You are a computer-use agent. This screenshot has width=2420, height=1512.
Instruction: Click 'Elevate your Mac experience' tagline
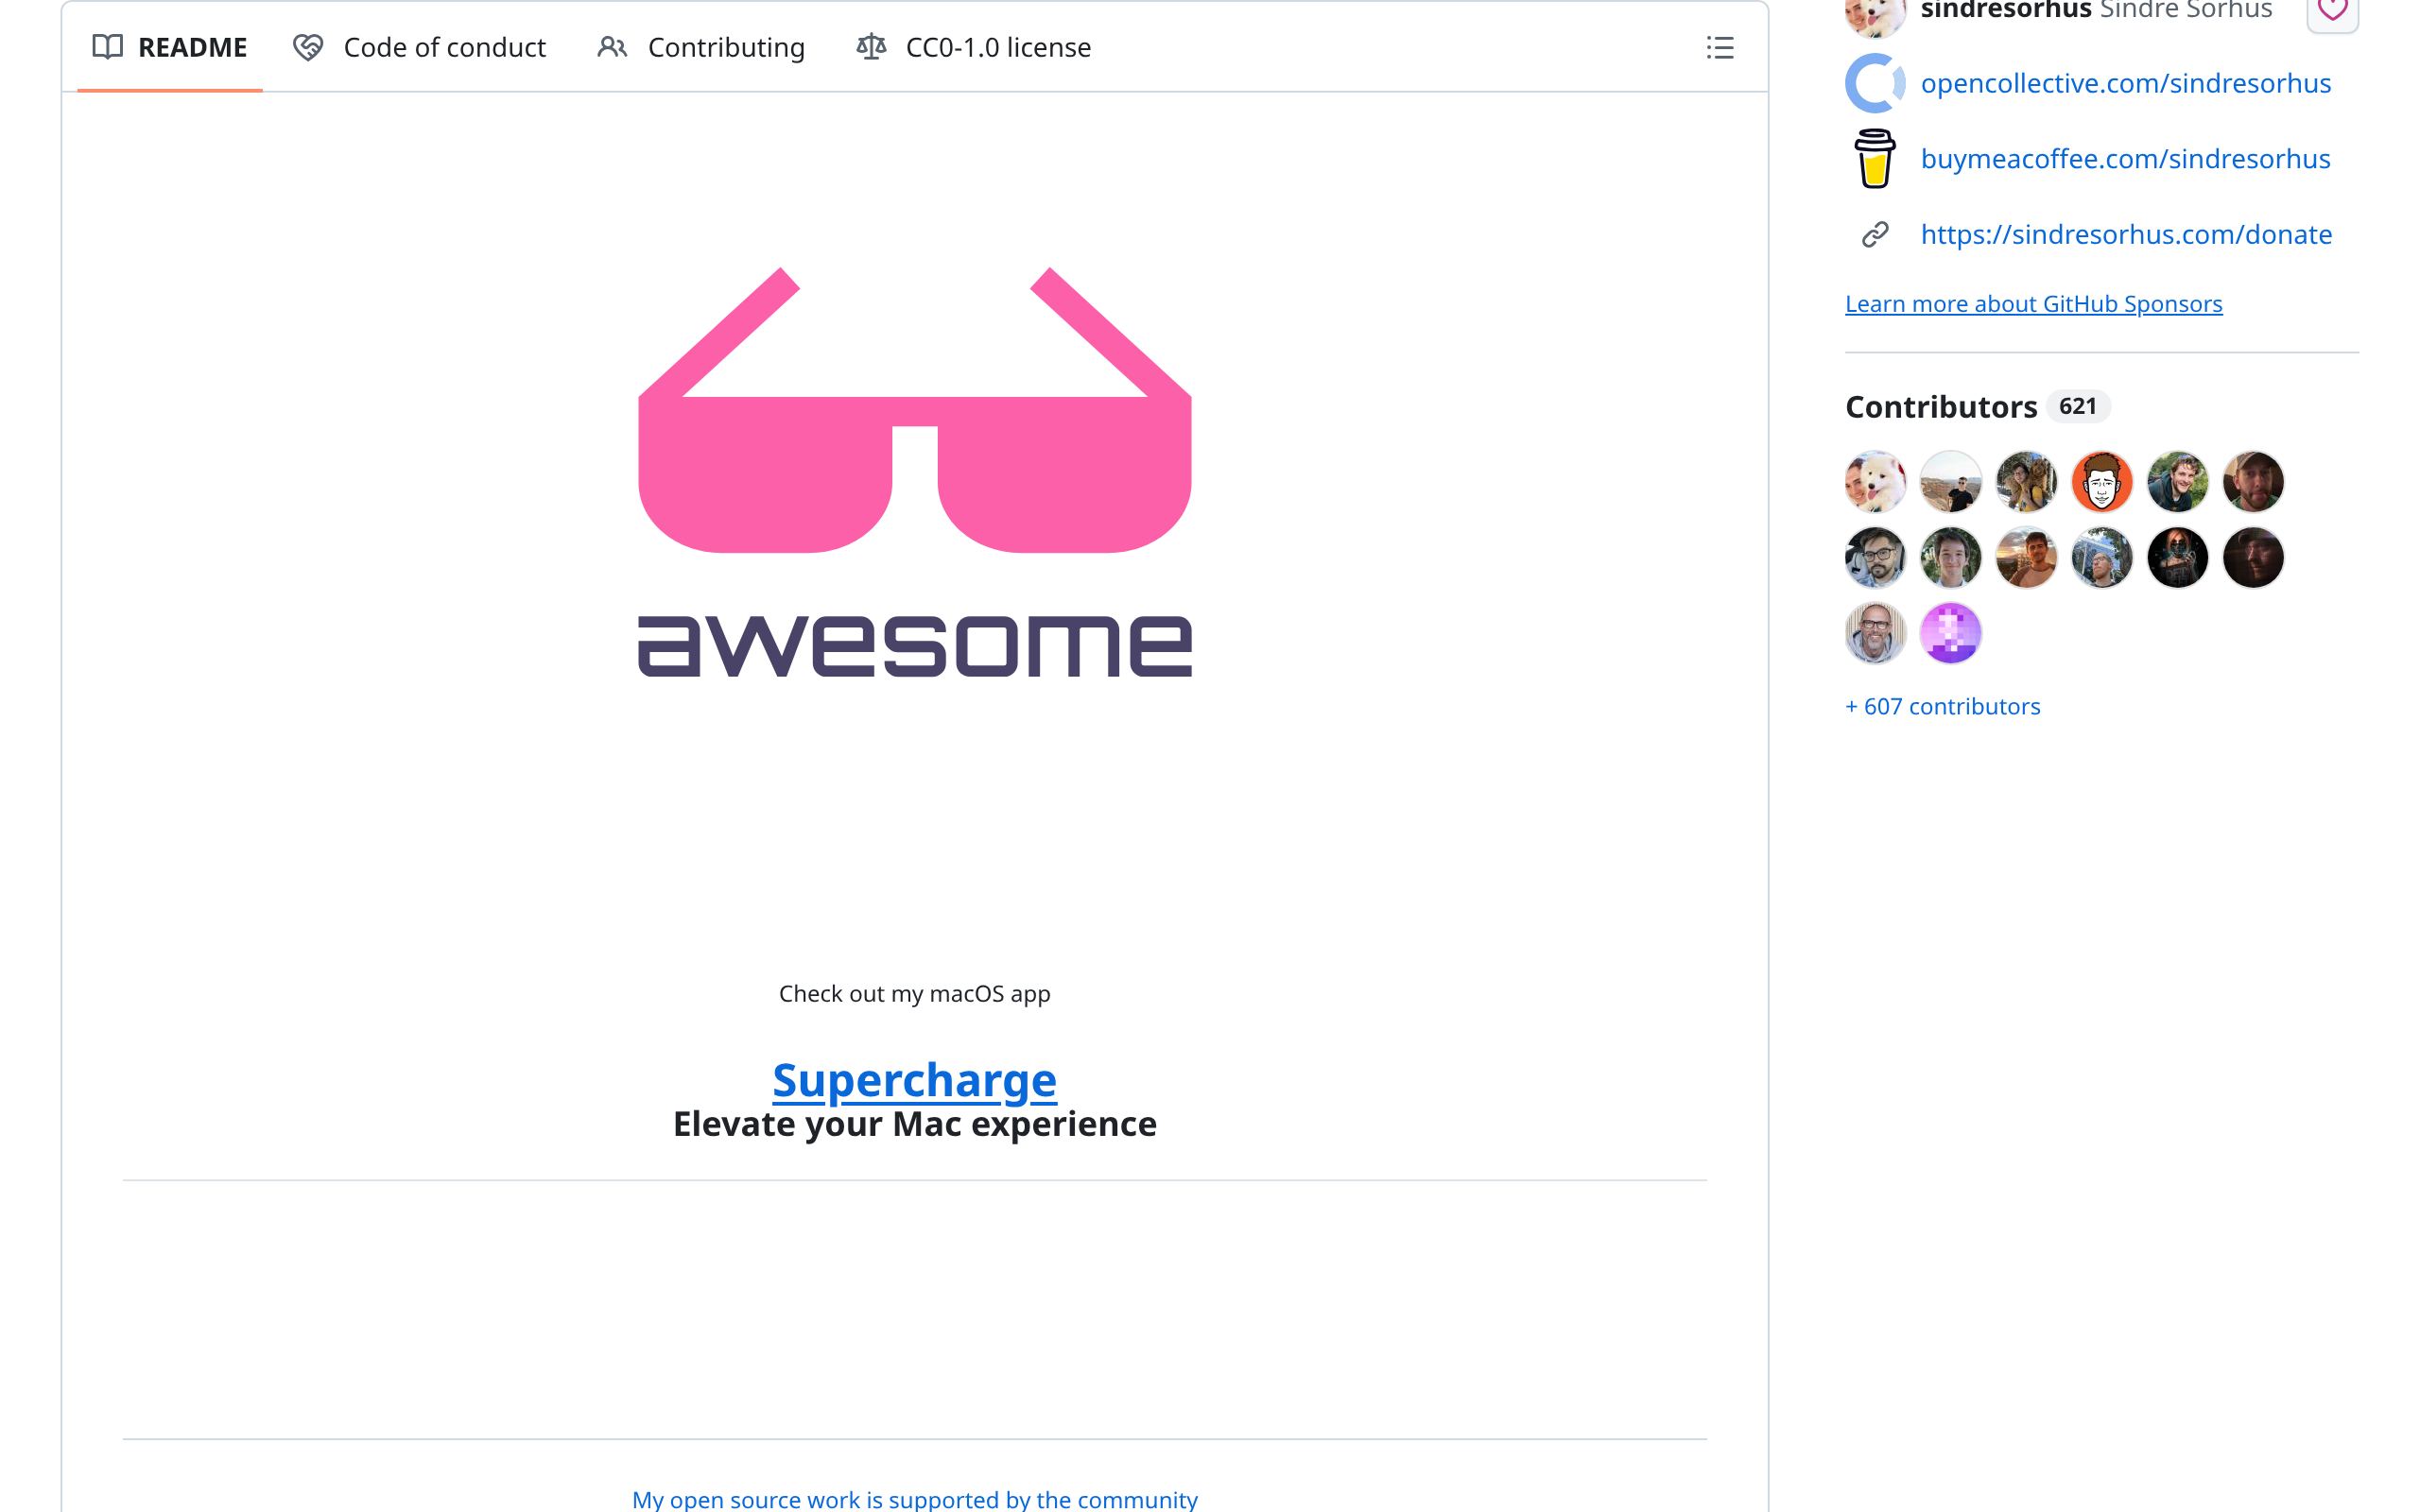point(914,1124)
